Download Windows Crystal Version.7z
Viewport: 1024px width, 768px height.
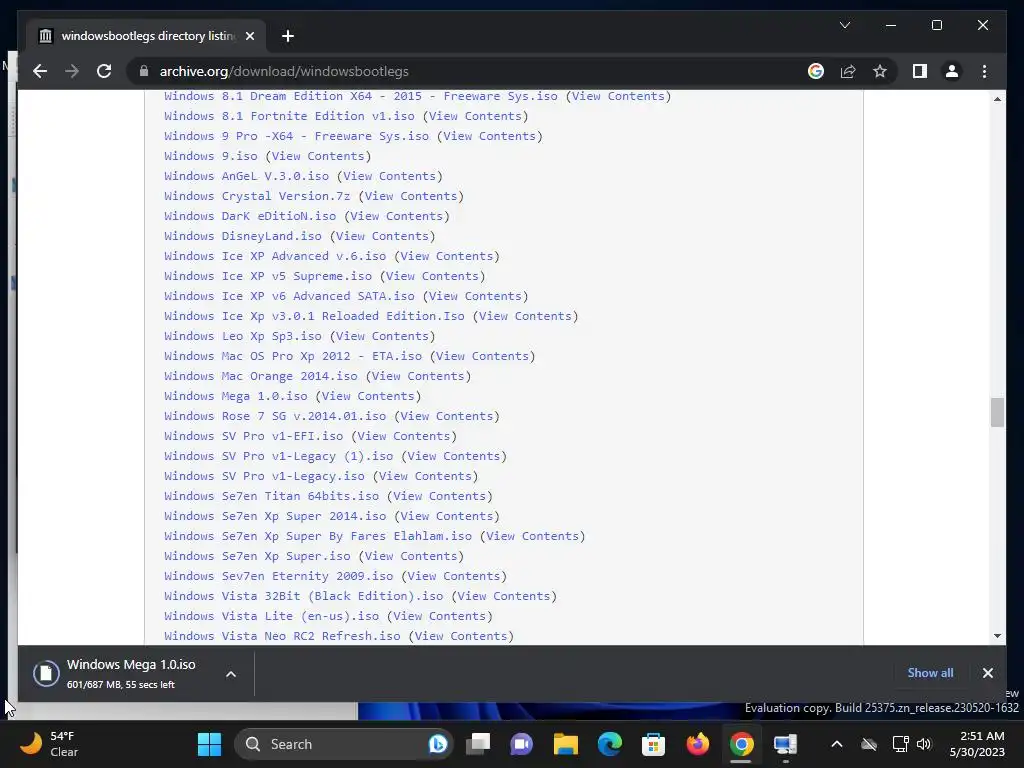point(257,196)
